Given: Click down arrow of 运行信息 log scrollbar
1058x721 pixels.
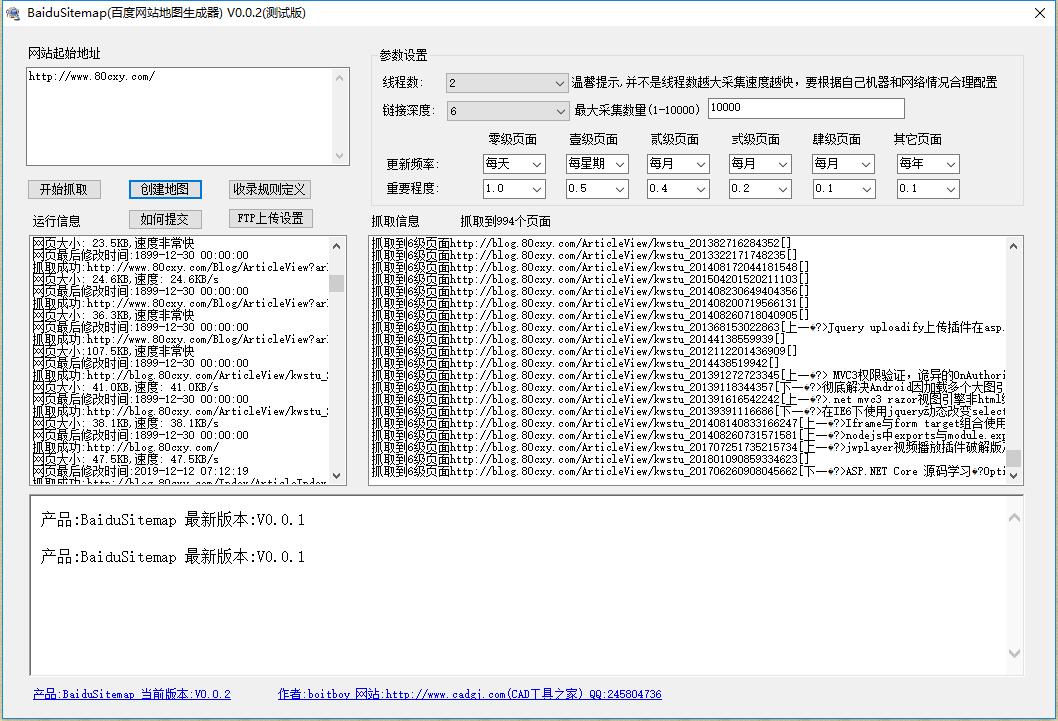Looking at the screenshot, I should click(337, 475).
